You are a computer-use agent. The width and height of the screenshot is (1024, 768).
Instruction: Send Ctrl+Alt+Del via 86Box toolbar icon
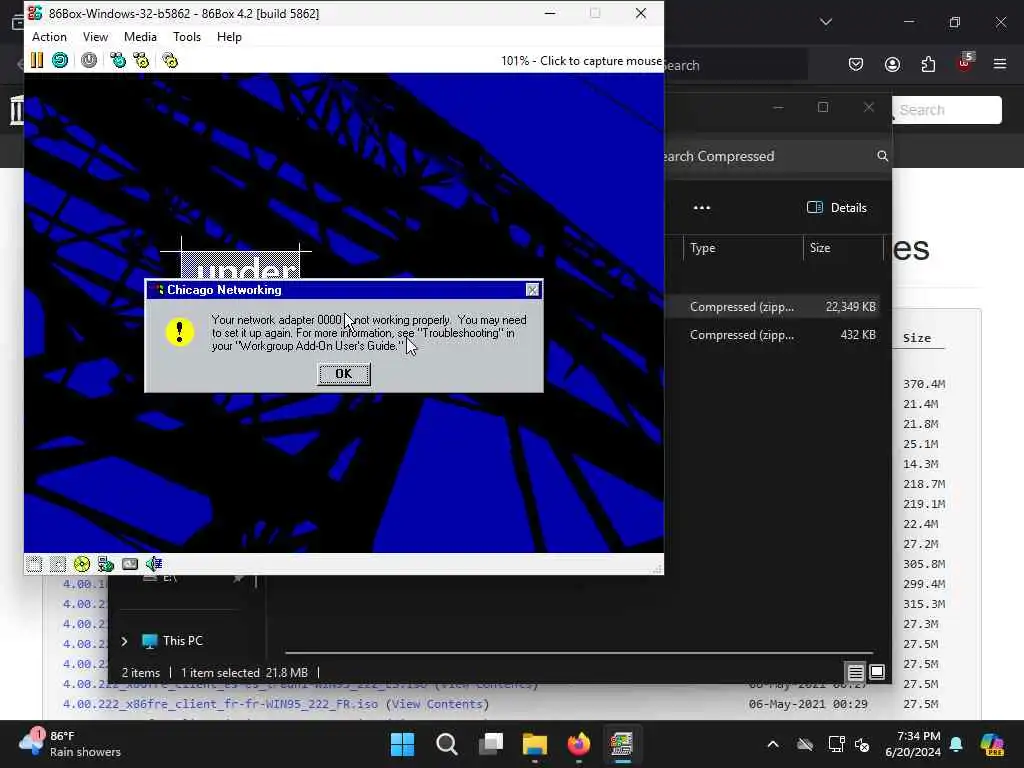pos(118,61)
